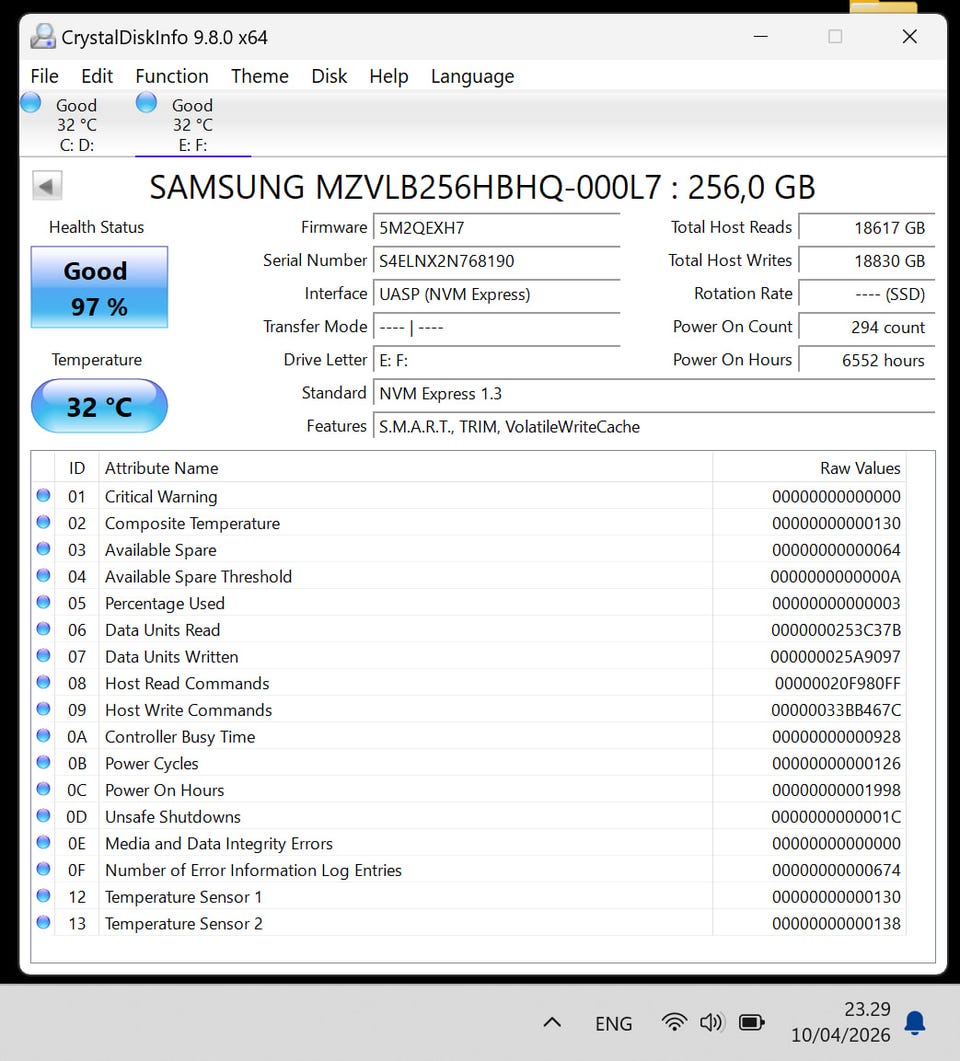Open the Edit menu
The width and height of the screenshot is (960, 1061).
coord(97,76)
